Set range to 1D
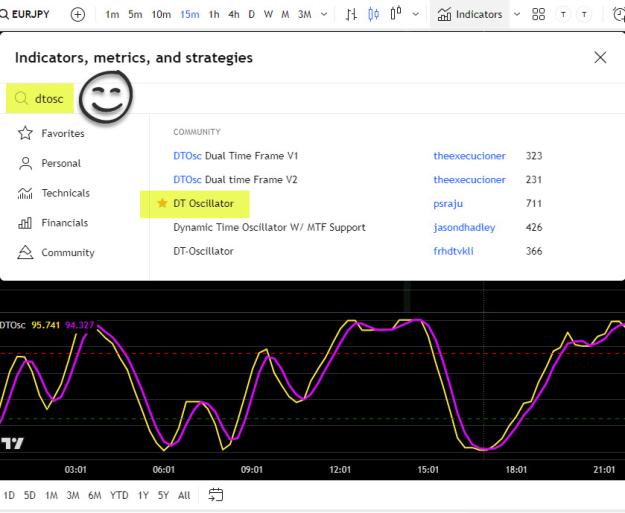 click(9, 495)
